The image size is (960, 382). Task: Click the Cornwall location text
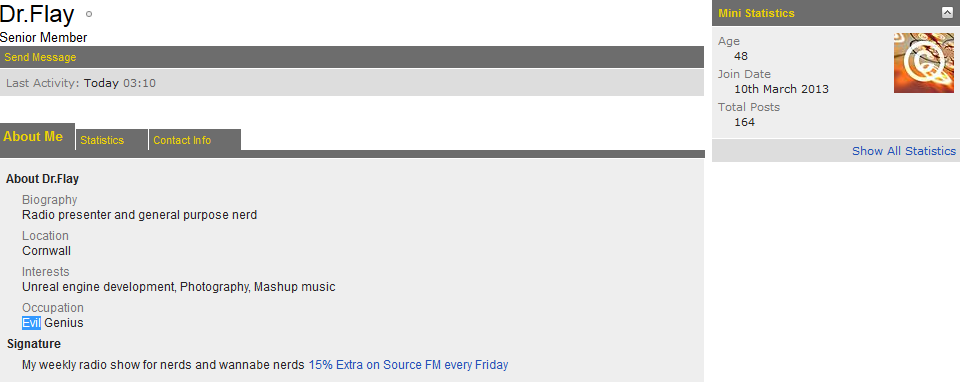point(47,251)
